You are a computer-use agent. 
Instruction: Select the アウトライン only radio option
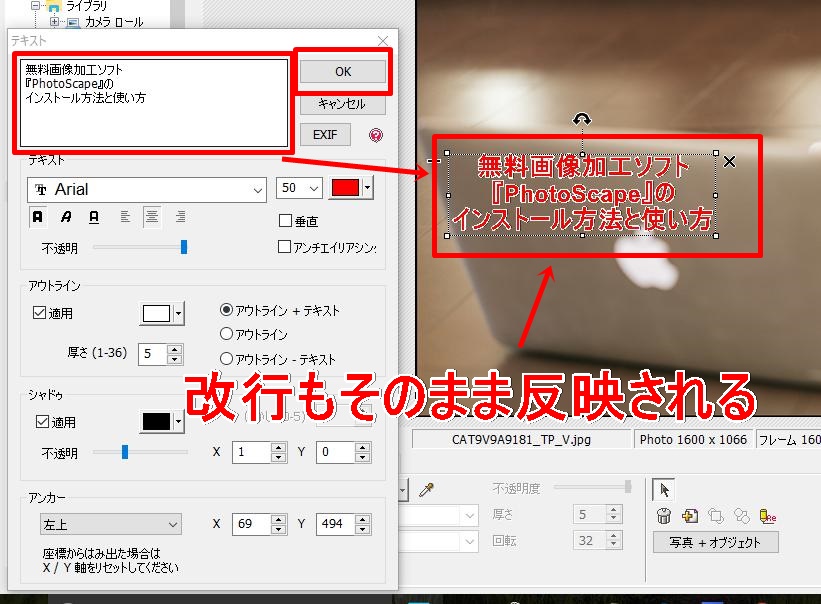pyautogui.click(x=226, y=333)
